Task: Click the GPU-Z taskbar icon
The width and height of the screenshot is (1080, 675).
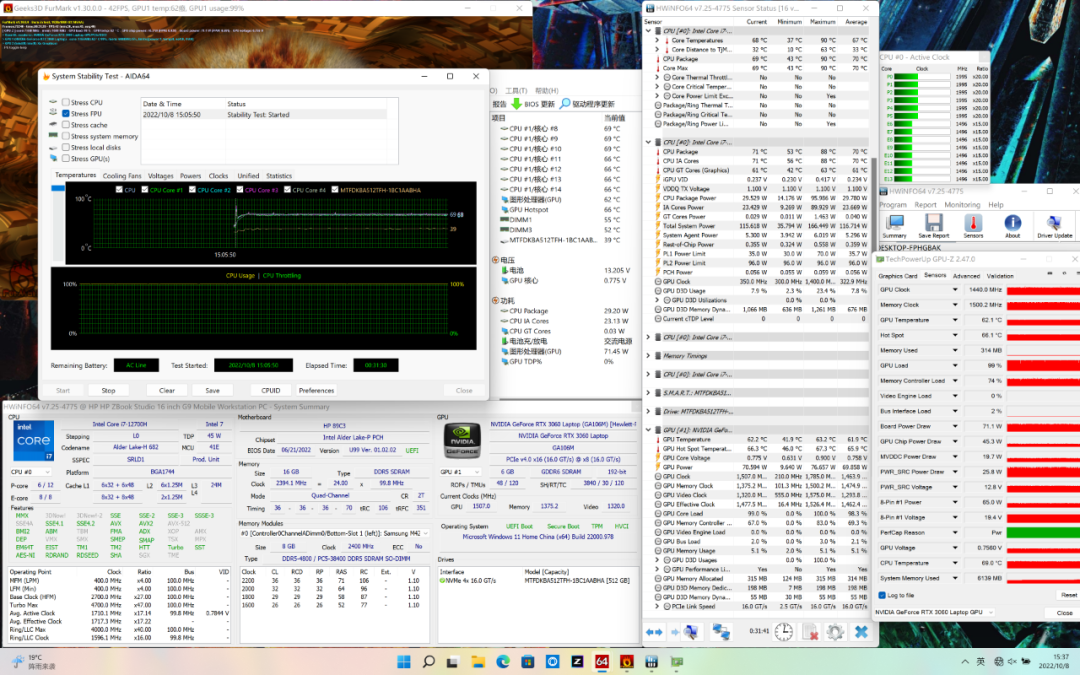Action: coord(676,662)
